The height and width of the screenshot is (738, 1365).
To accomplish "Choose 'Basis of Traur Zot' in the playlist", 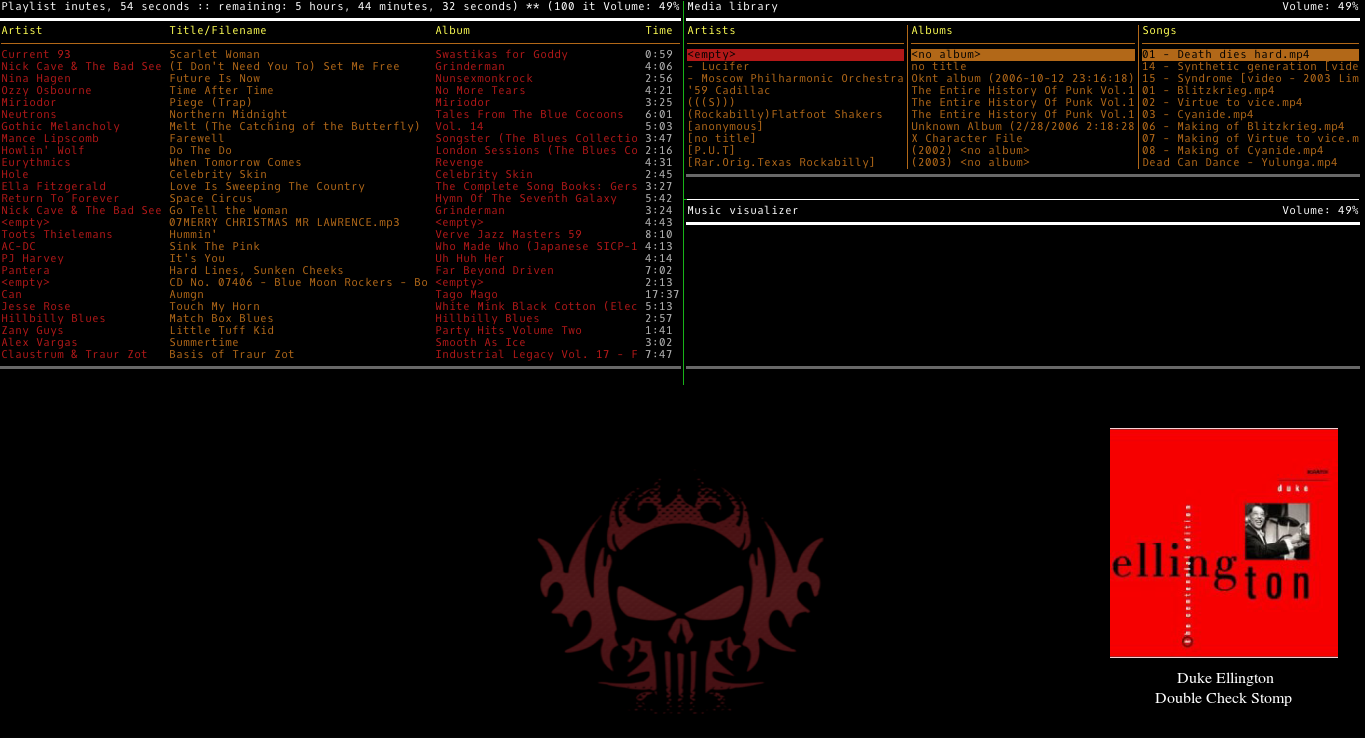I will tap(232, 355).
